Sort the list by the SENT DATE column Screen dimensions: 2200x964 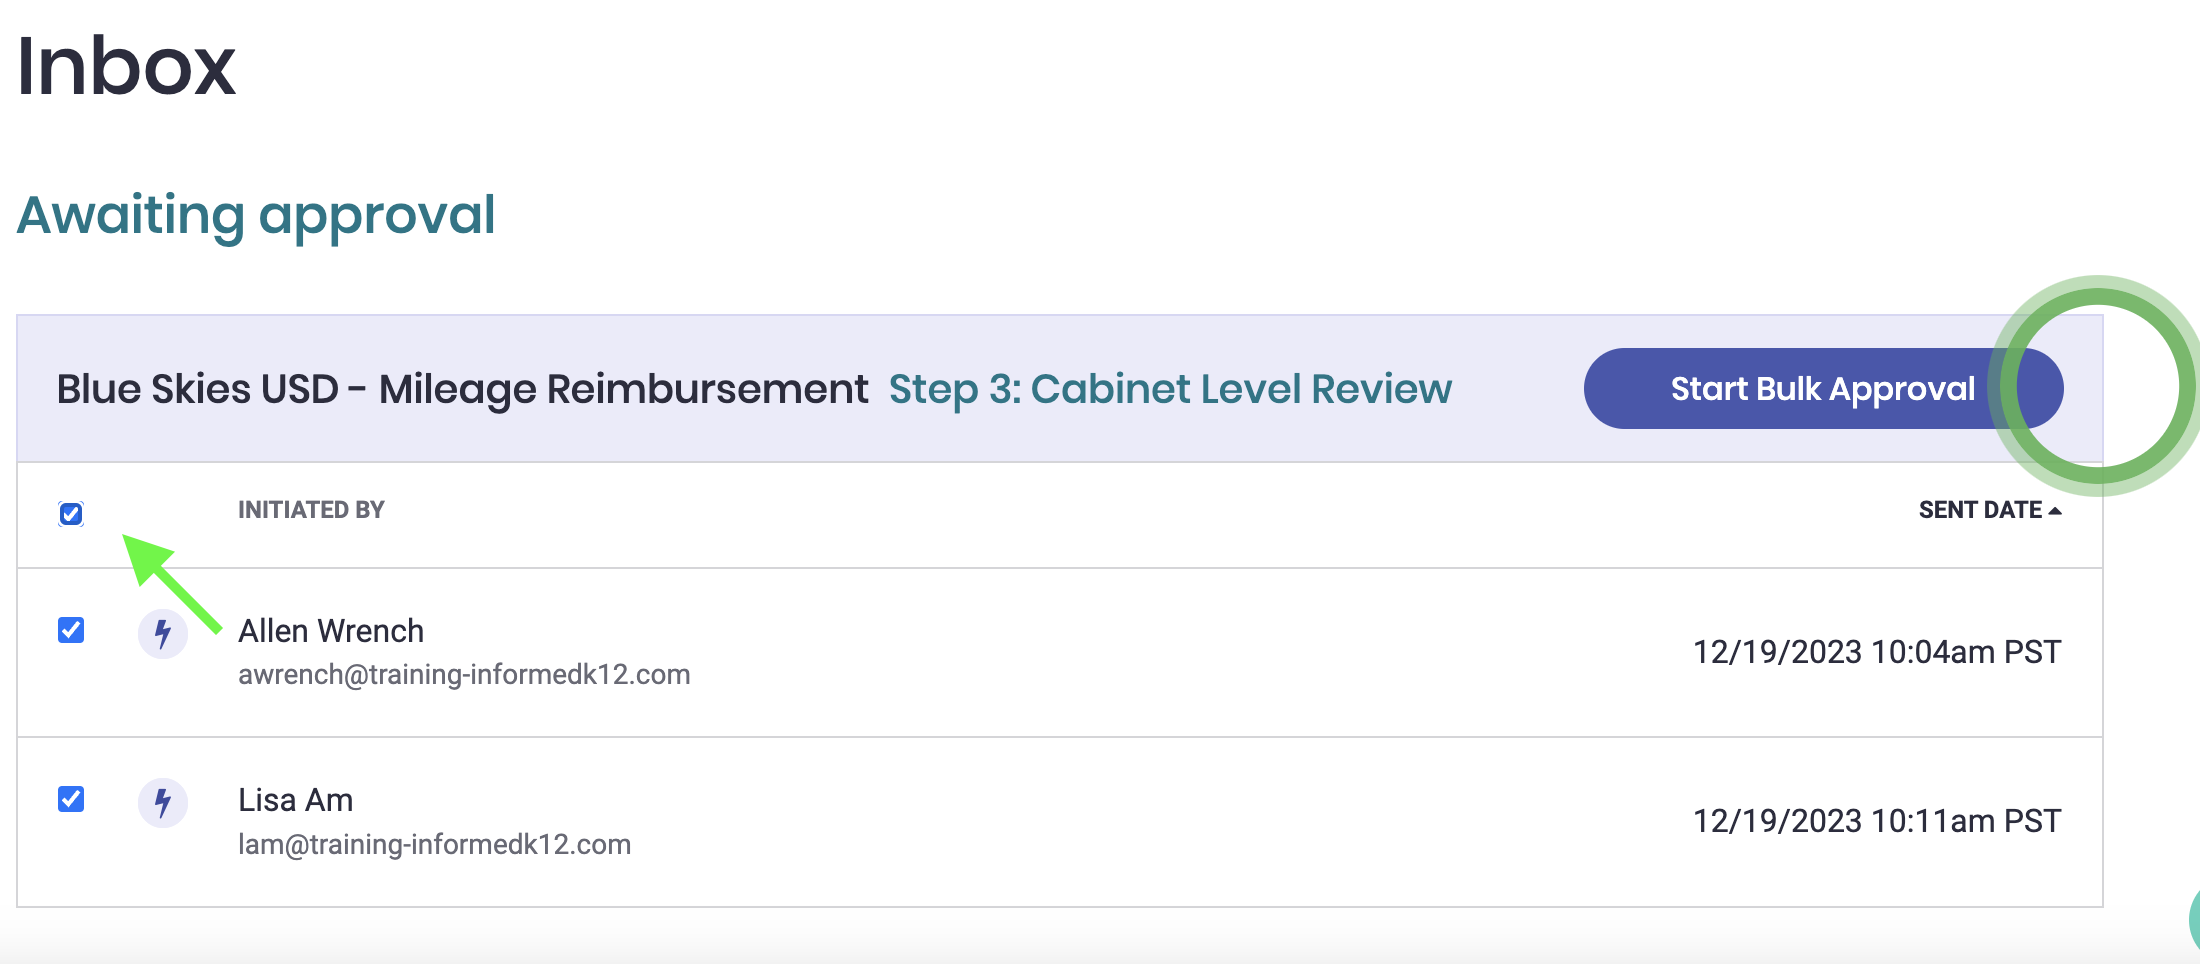pyautogui.click(x=1980, y=510)
